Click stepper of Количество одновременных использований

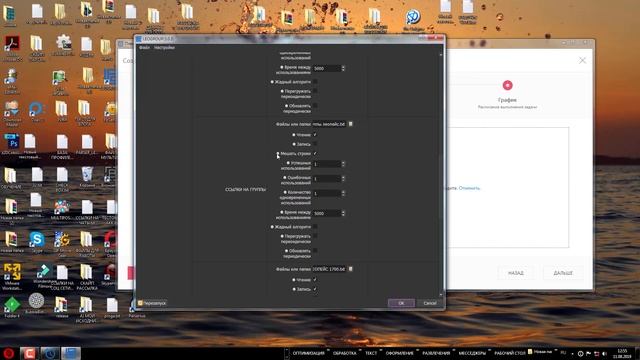[343, 193]
